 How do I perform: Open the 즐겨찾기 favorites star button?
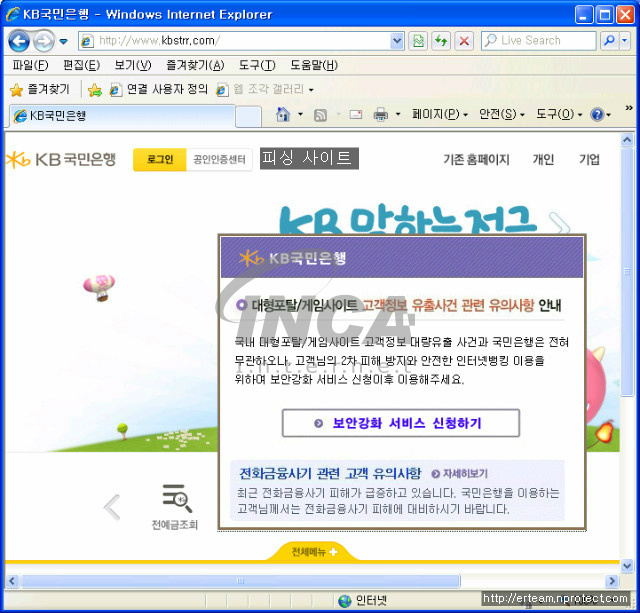tap(40, 90)
